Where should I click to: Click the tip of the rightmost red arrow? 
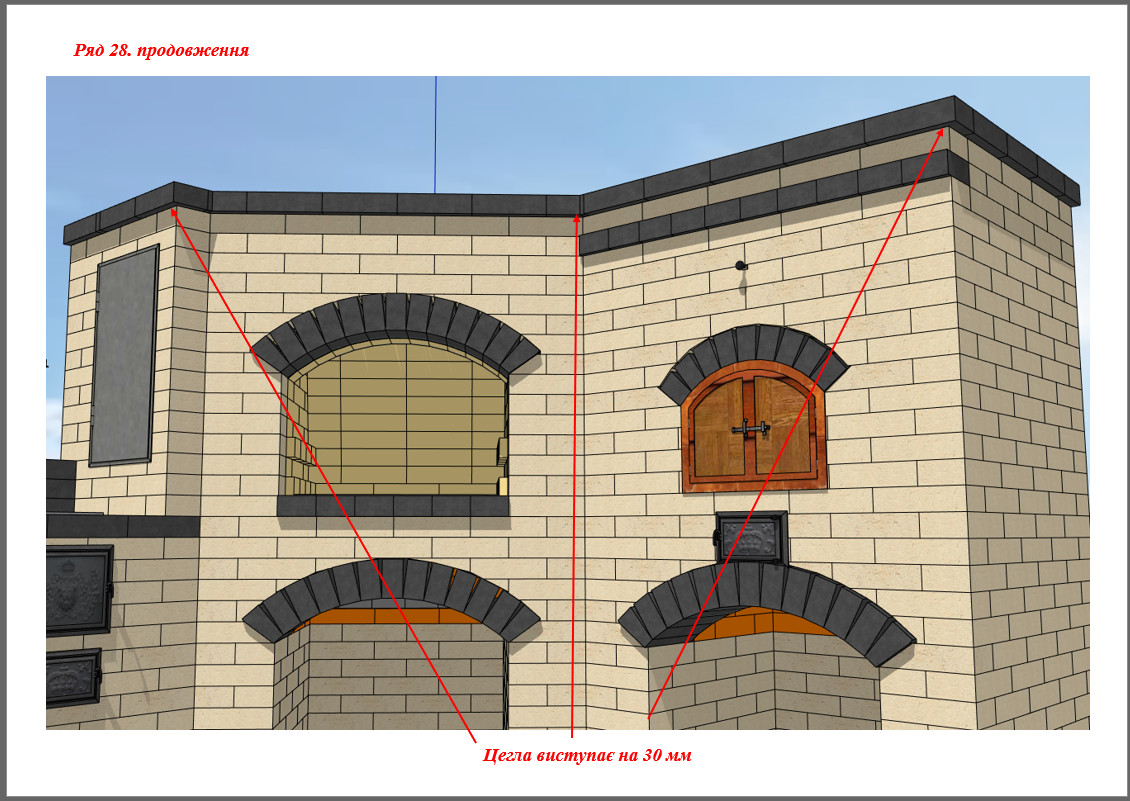pos(943,127)
